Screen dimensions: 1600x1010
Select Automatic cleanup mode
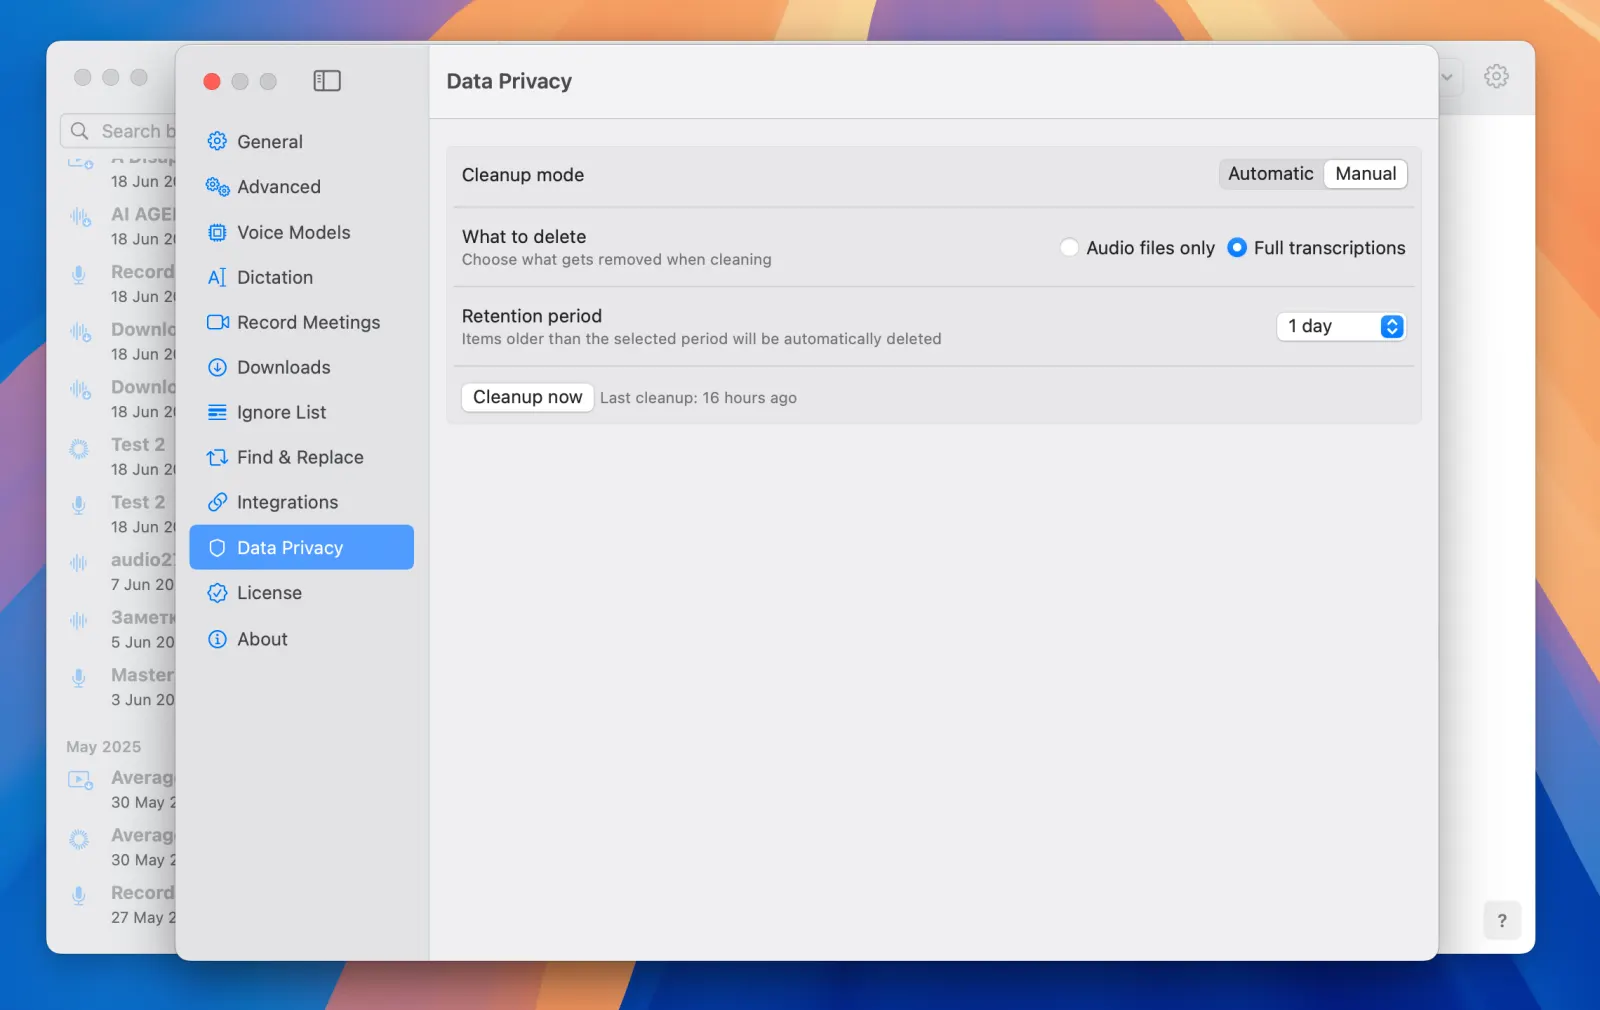pyautogui.click(x=1270, y=174)
